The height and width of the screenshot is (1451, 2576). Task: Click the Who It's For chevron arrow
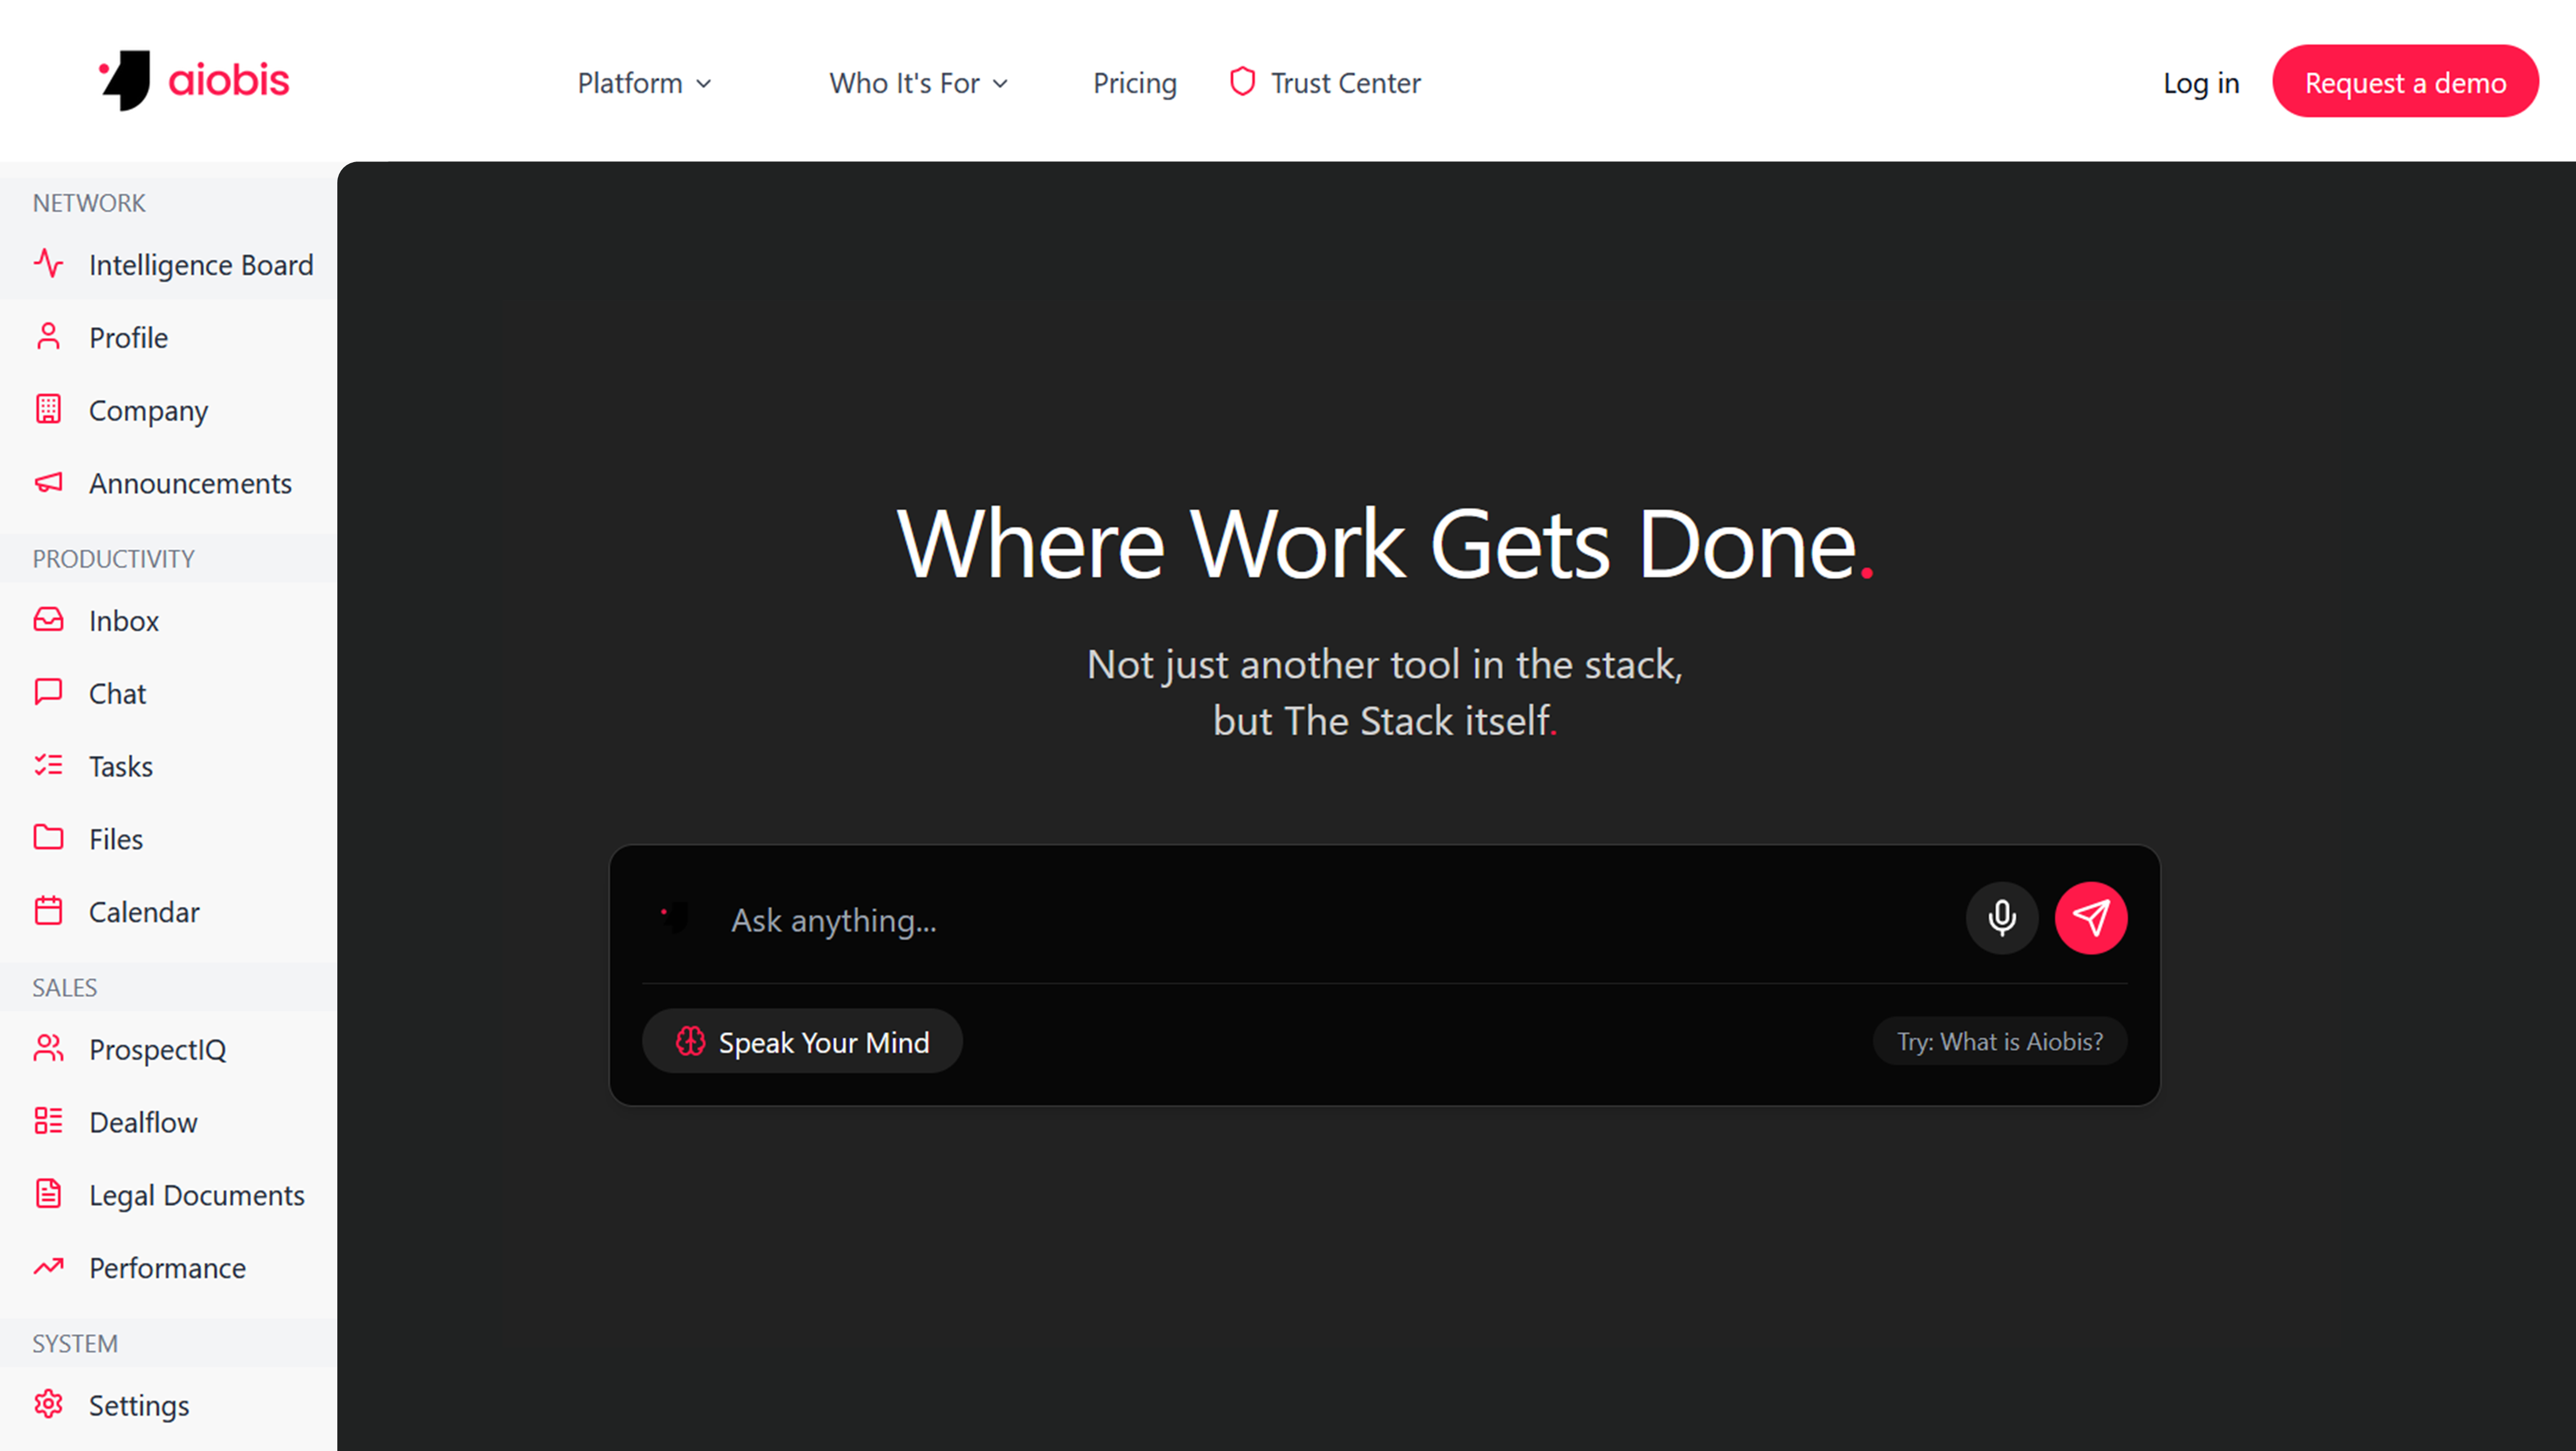[x=1000, y=84]
